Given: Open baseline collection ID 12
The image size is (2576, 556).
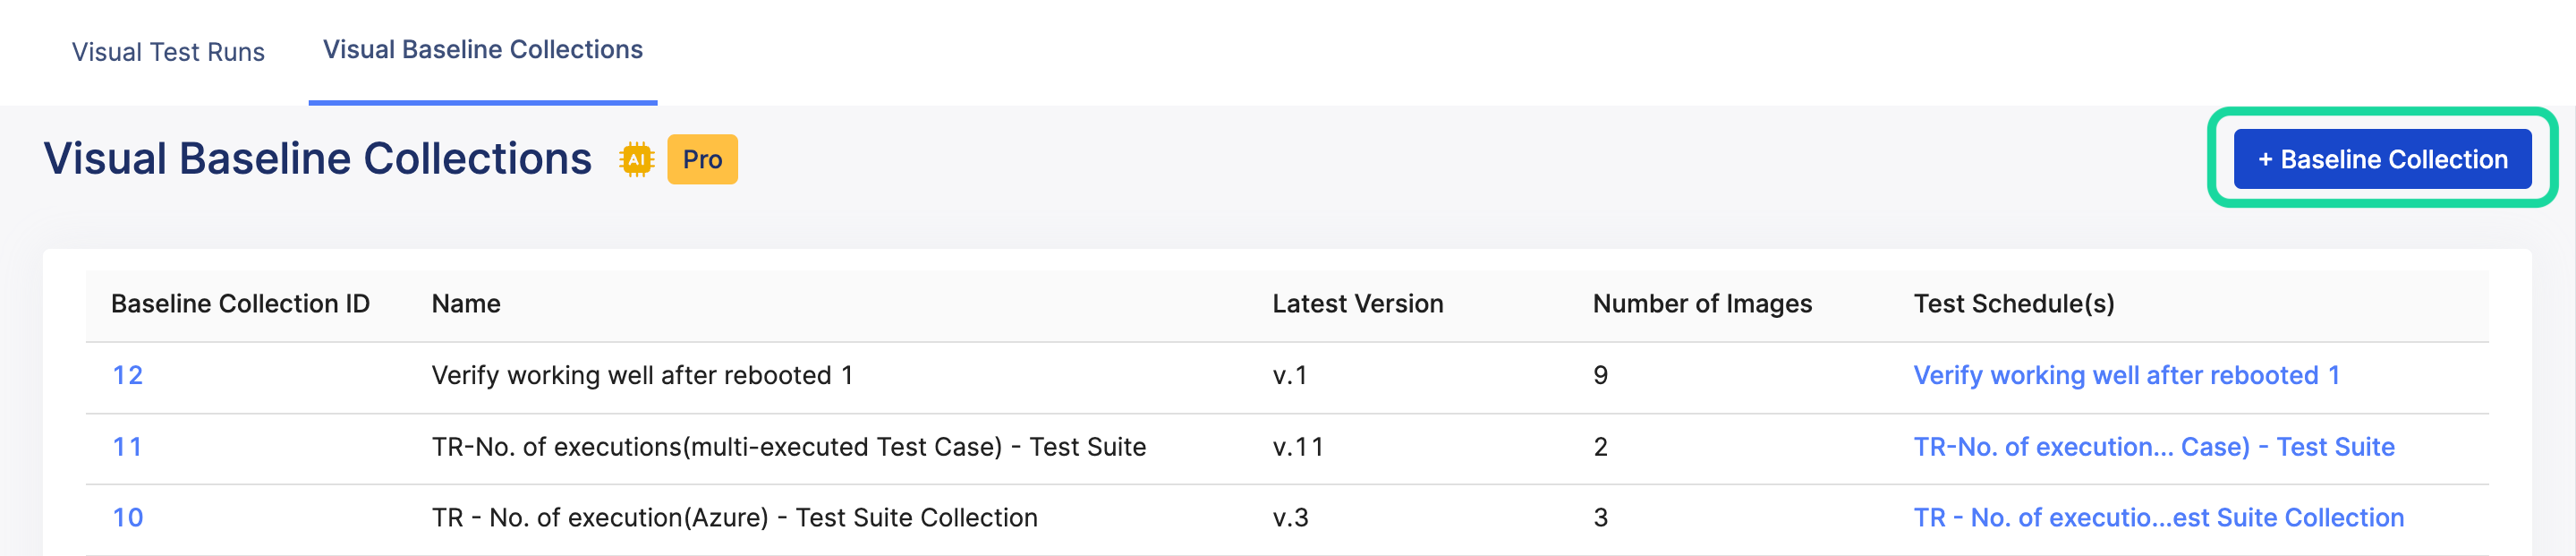Looking at the screenshot, I should pyautogui.click(x=127, y=375).
